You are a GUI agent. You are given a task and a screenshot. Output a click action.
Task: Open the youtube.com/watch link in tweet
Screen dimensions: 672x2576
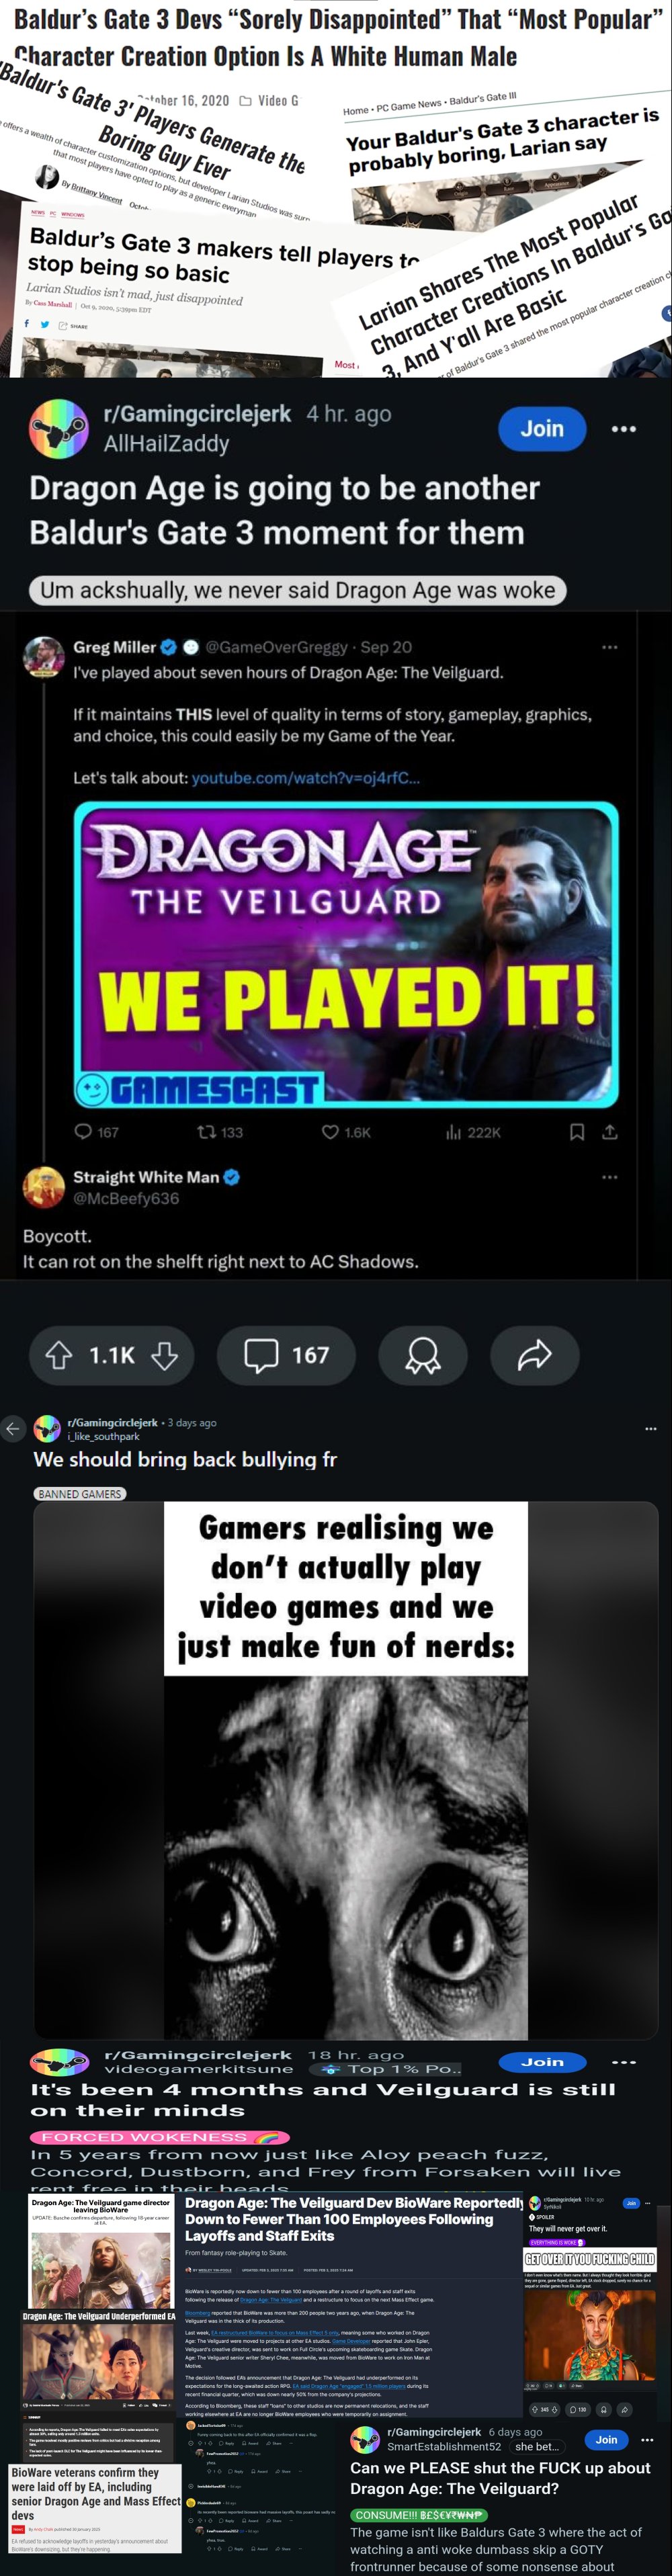coord(306,778)
